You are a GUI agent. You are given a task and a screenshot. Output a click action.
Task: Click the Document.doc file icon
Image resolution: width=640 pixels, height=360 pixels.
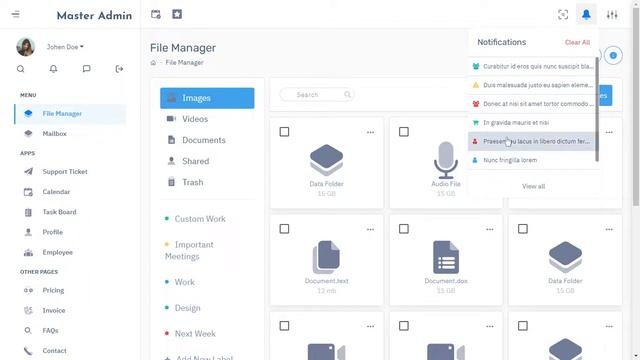pos(446,257)
